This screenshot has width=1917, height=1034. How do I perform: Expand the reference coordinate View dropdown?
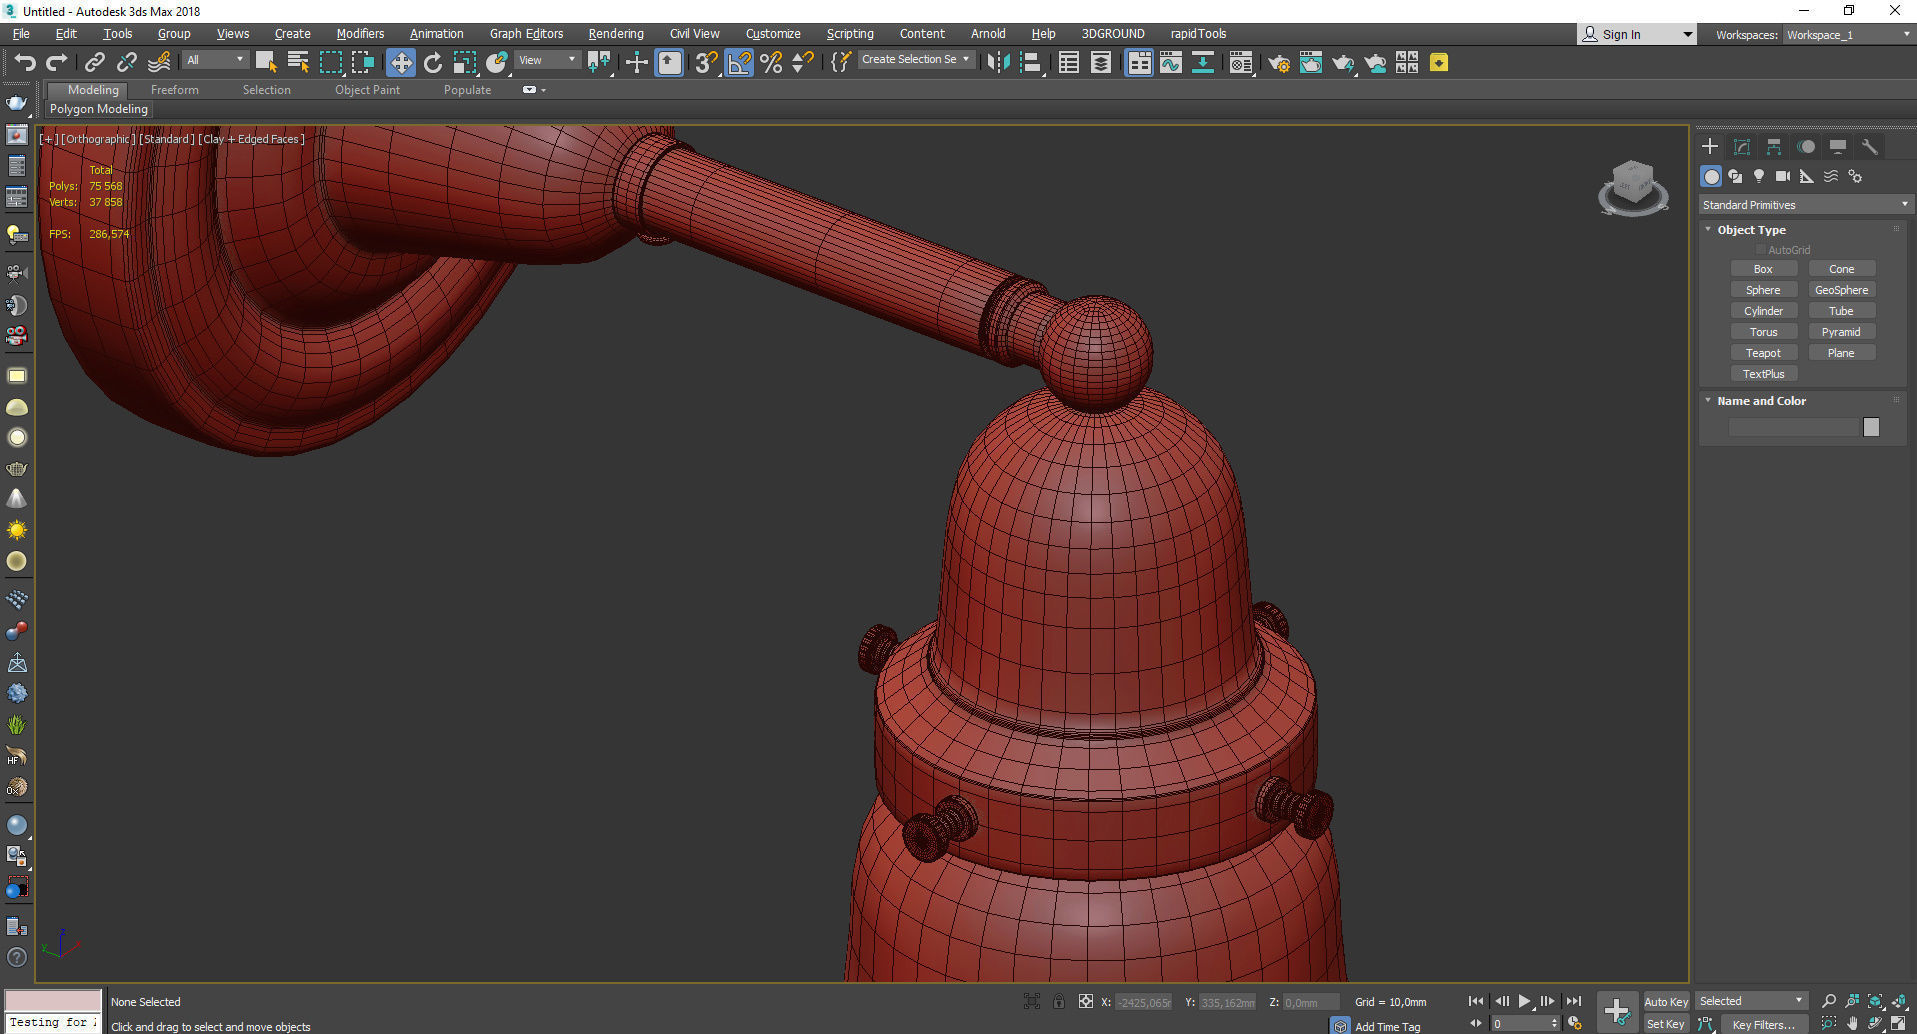click(x=547, y=60)
